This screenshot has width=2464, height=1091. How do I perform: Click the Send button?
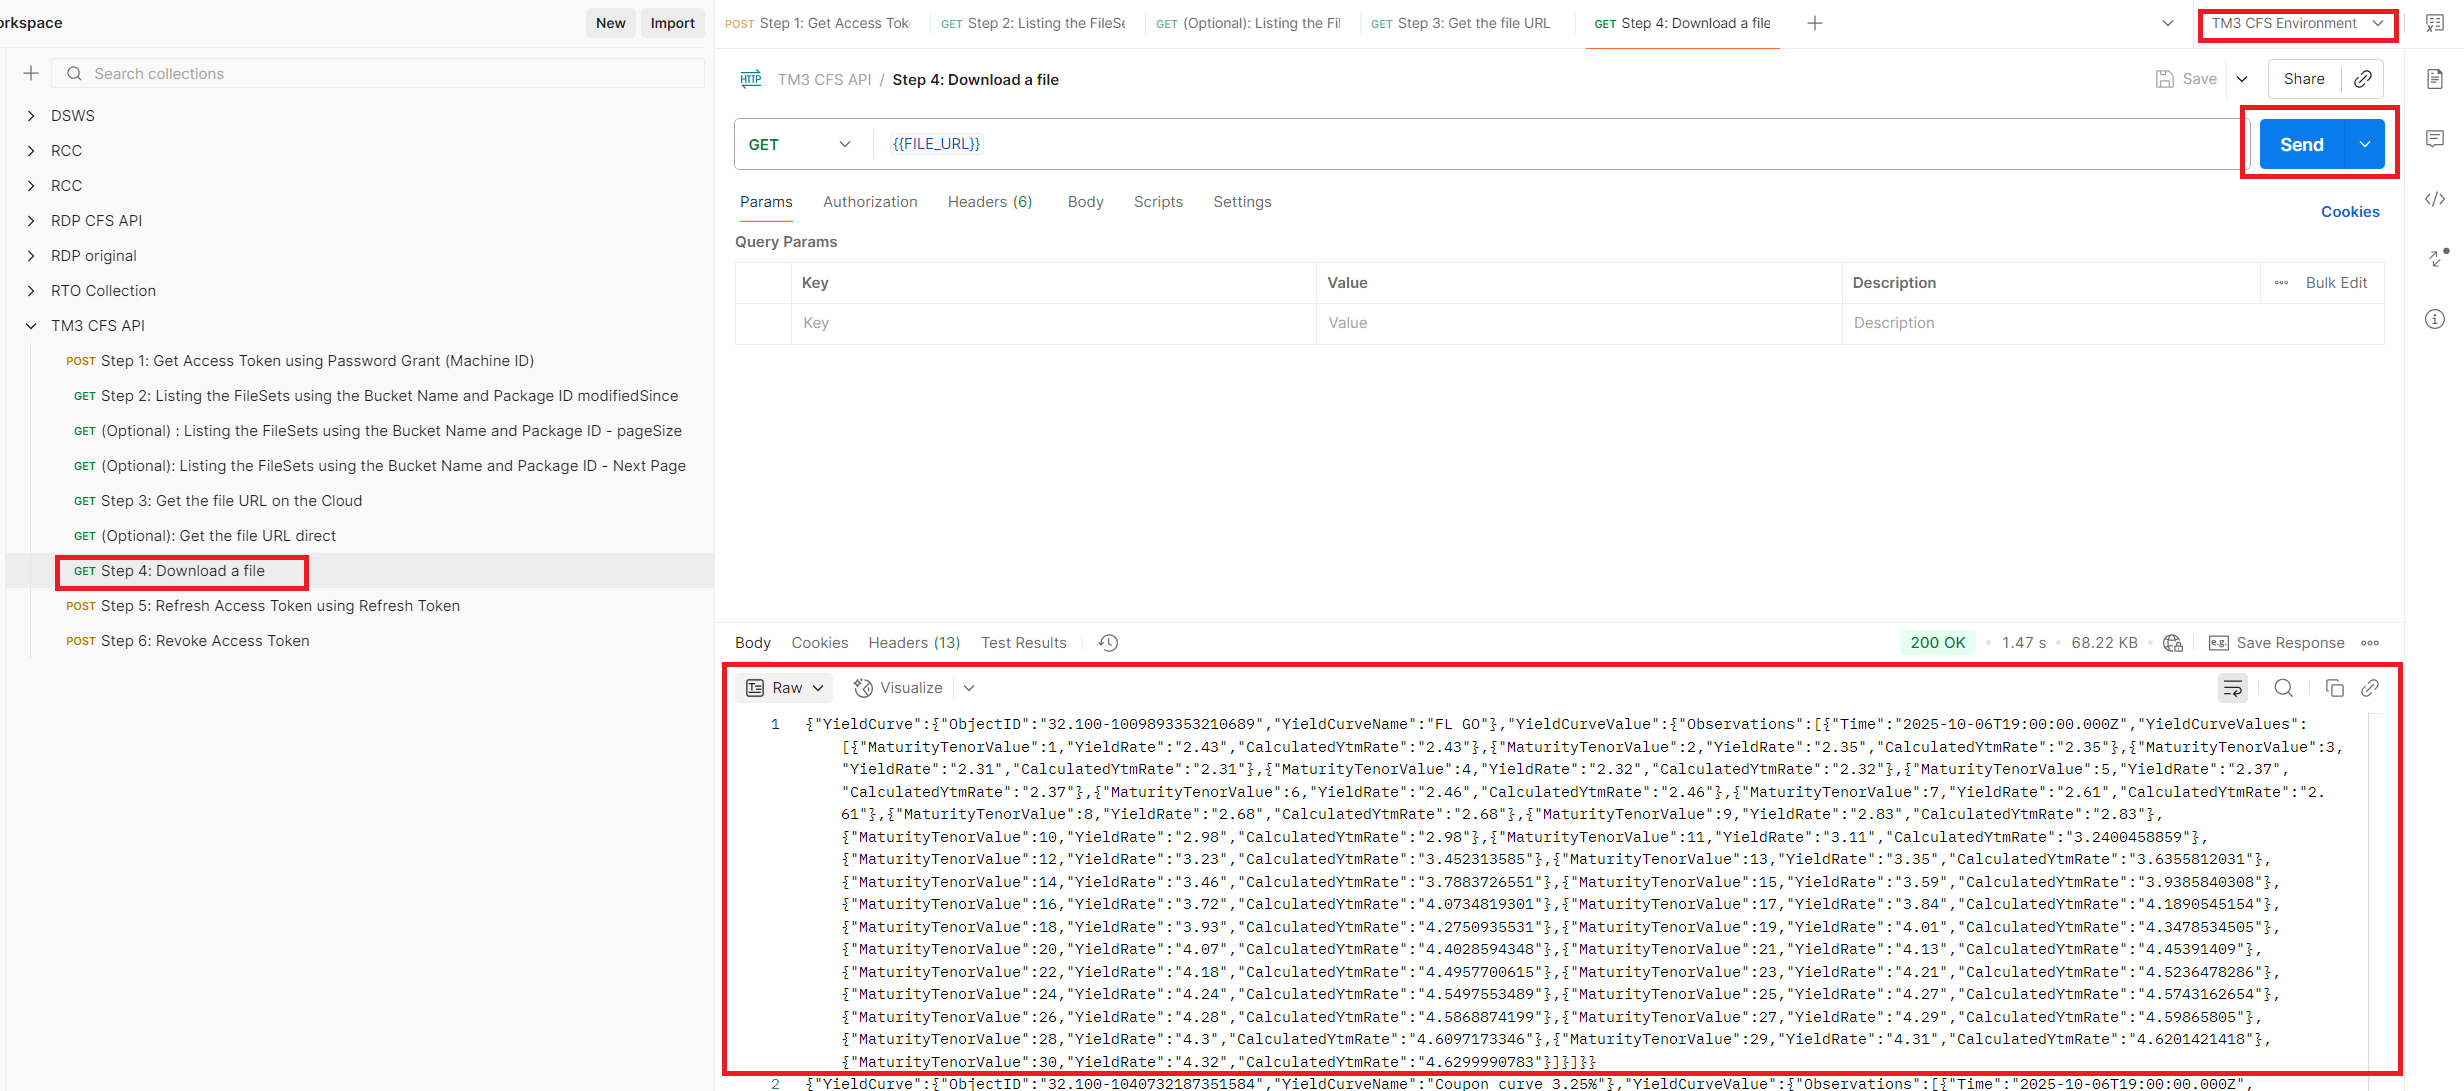coord(2300,144)
